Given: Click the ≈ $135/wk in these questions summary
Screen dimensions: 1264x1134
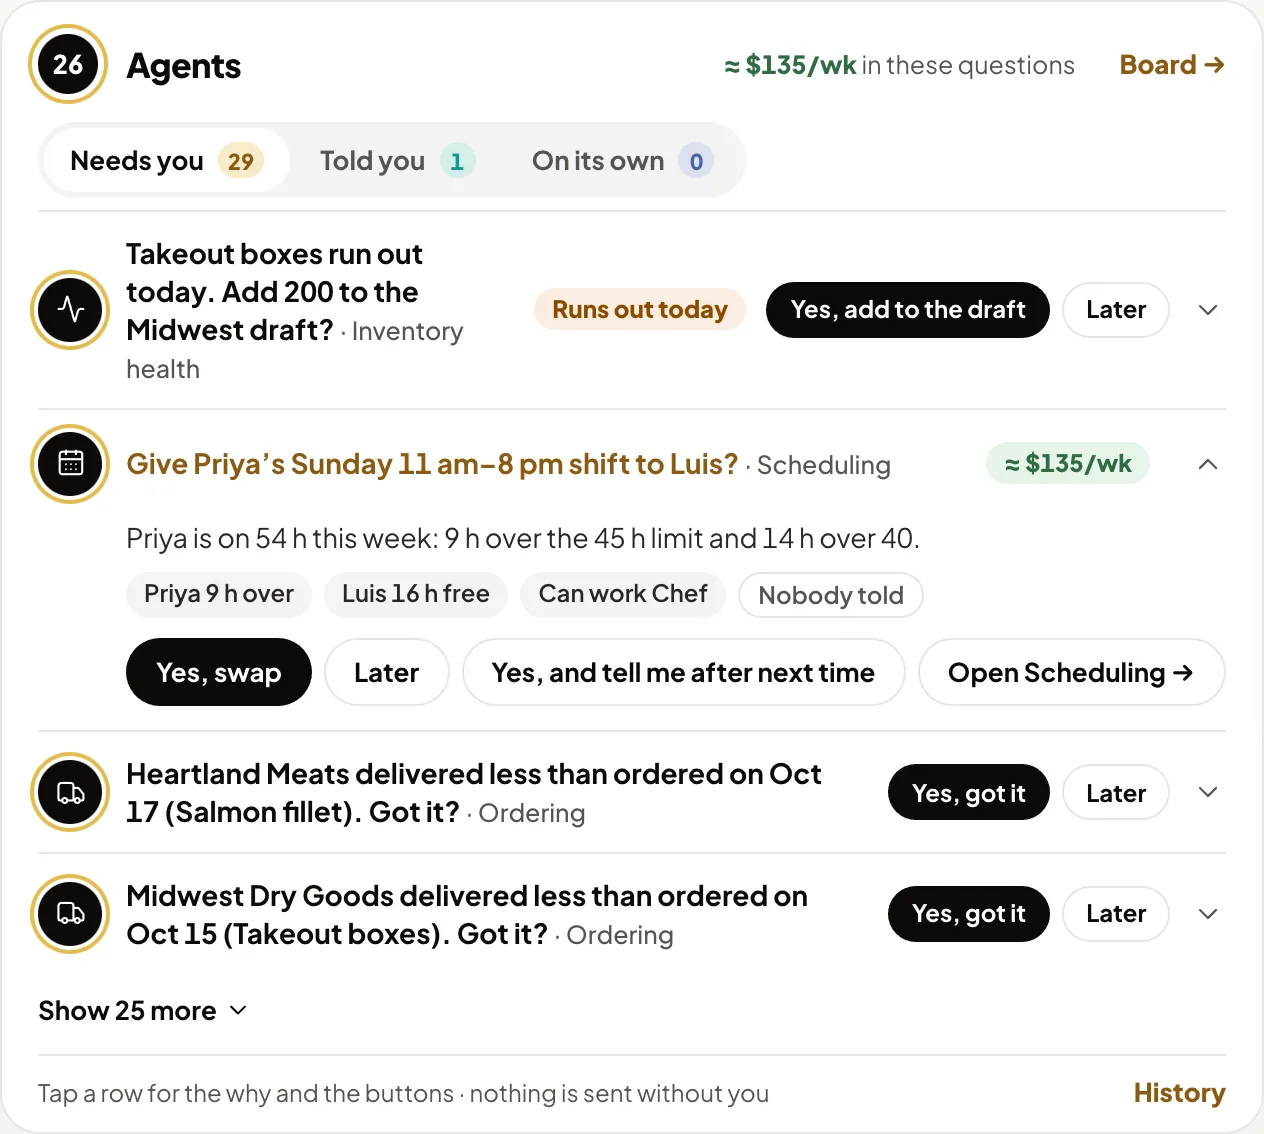Looking at the screenshot, I should tap(899, 65).
